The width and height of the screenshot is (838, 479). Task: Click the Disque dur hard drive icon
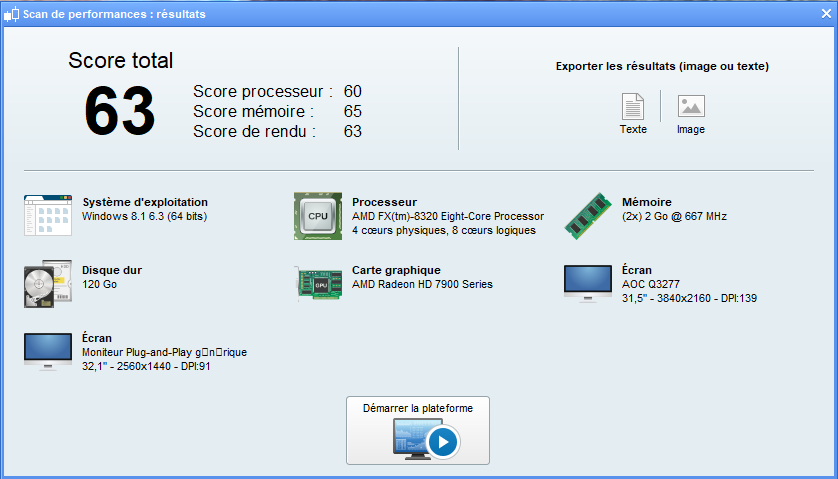click(x=48, y=284)
